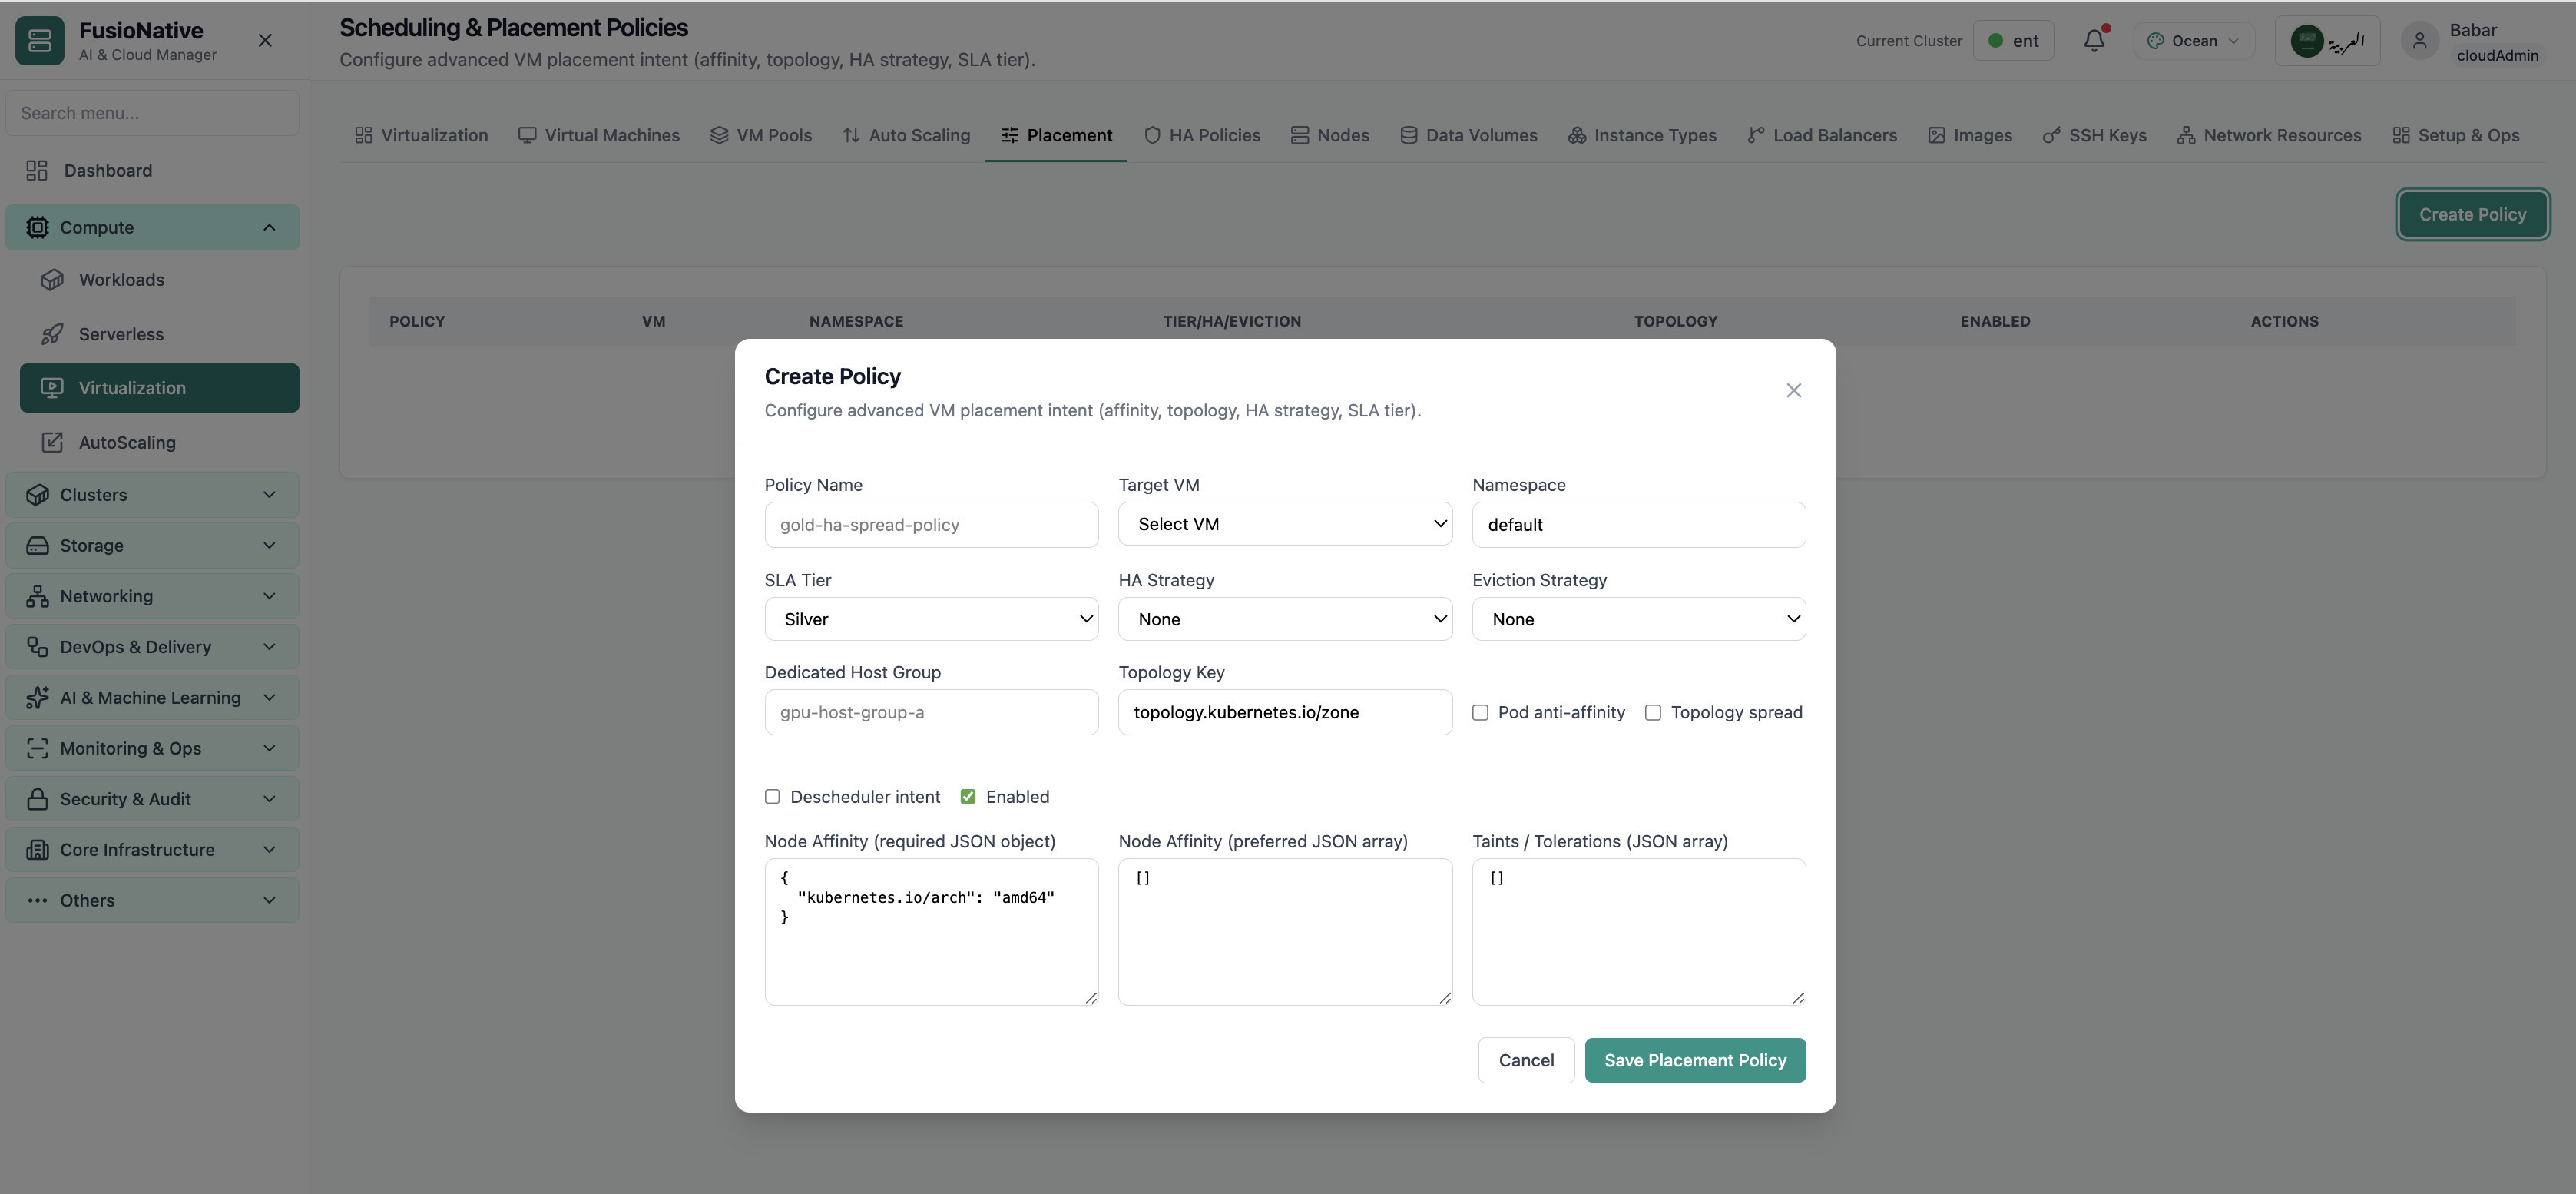Switch to the Nodes tab

coord(1330,135)
